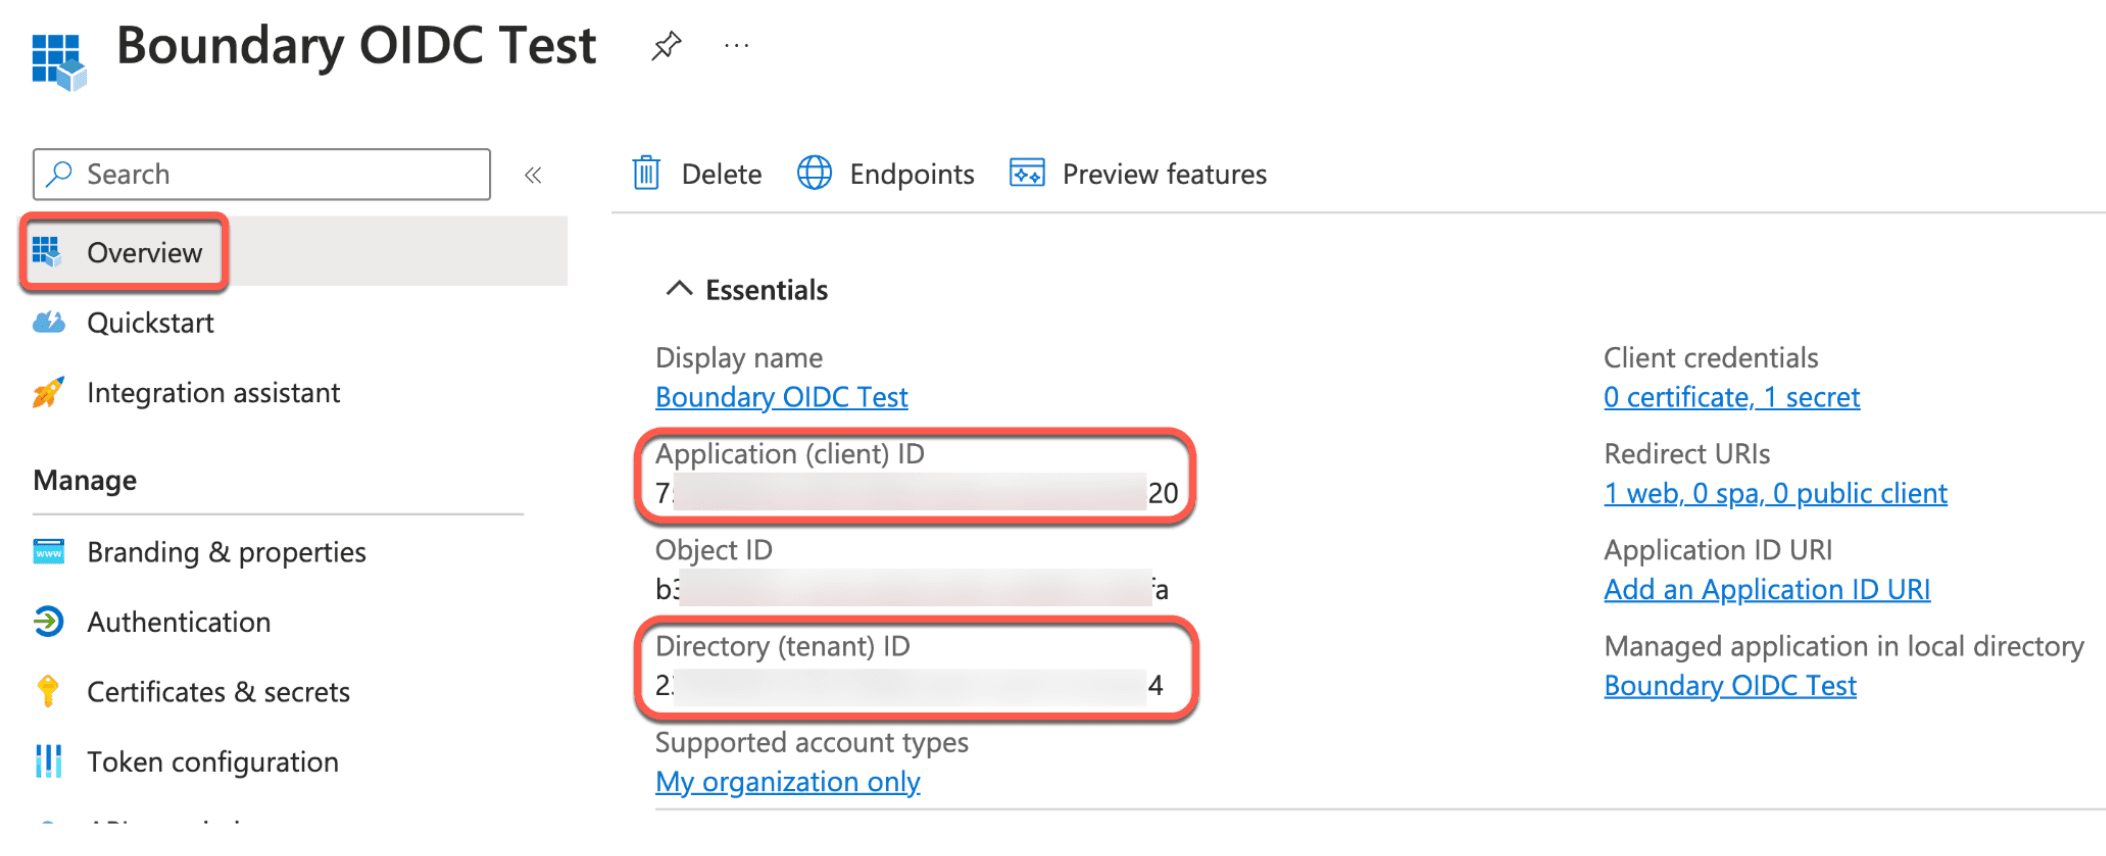Click the Quickstart cloud icon
This screenshot has height=856, width=2106.
[48, 322]
